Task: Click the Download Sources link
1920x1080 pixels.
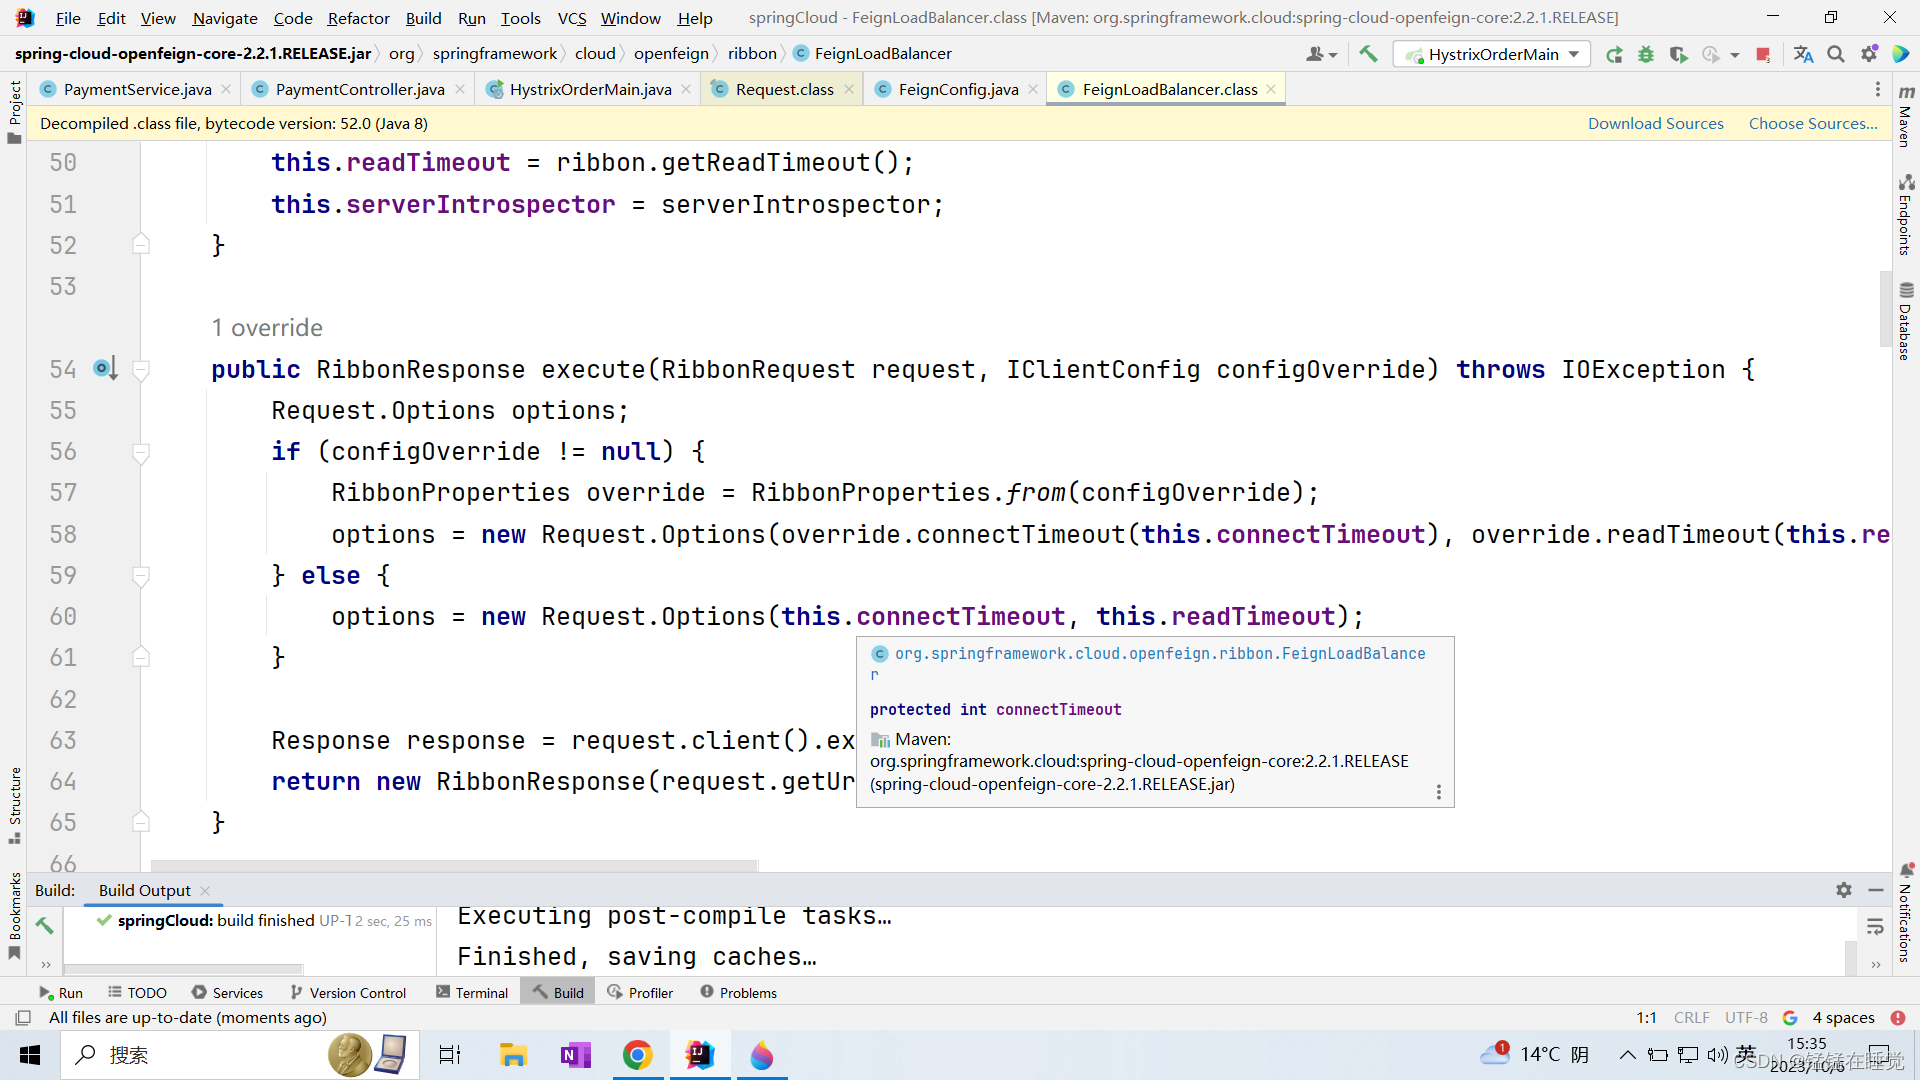Action: point(1655,123)
